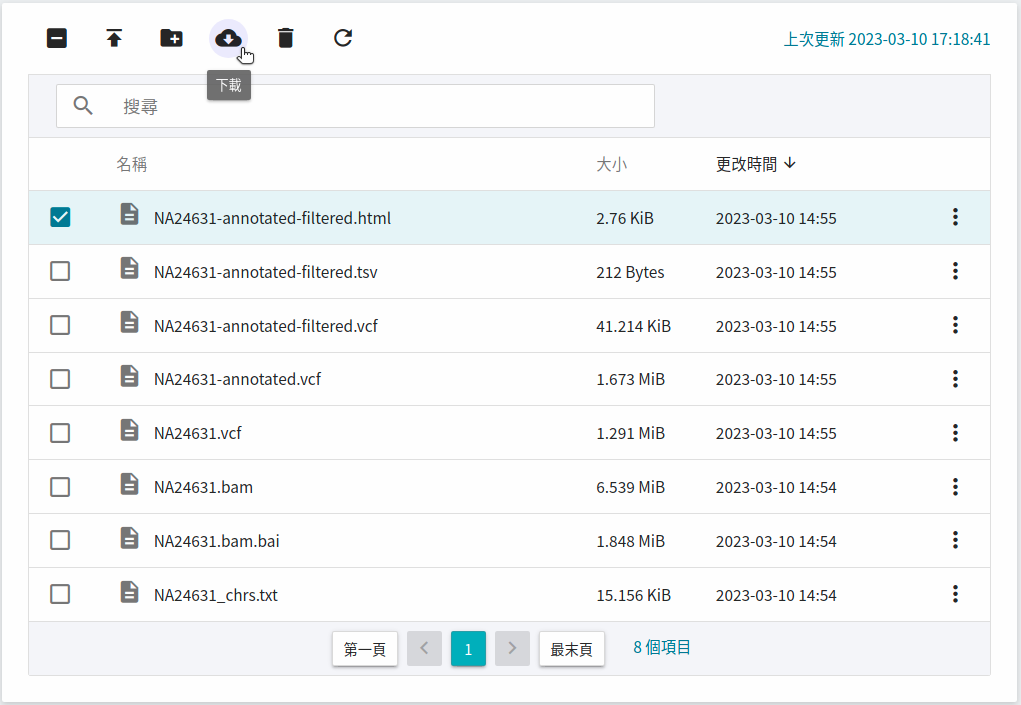Click the 41.214 KiB size value
This screenshot has width=1021, height=705.
tap(633, 326)
